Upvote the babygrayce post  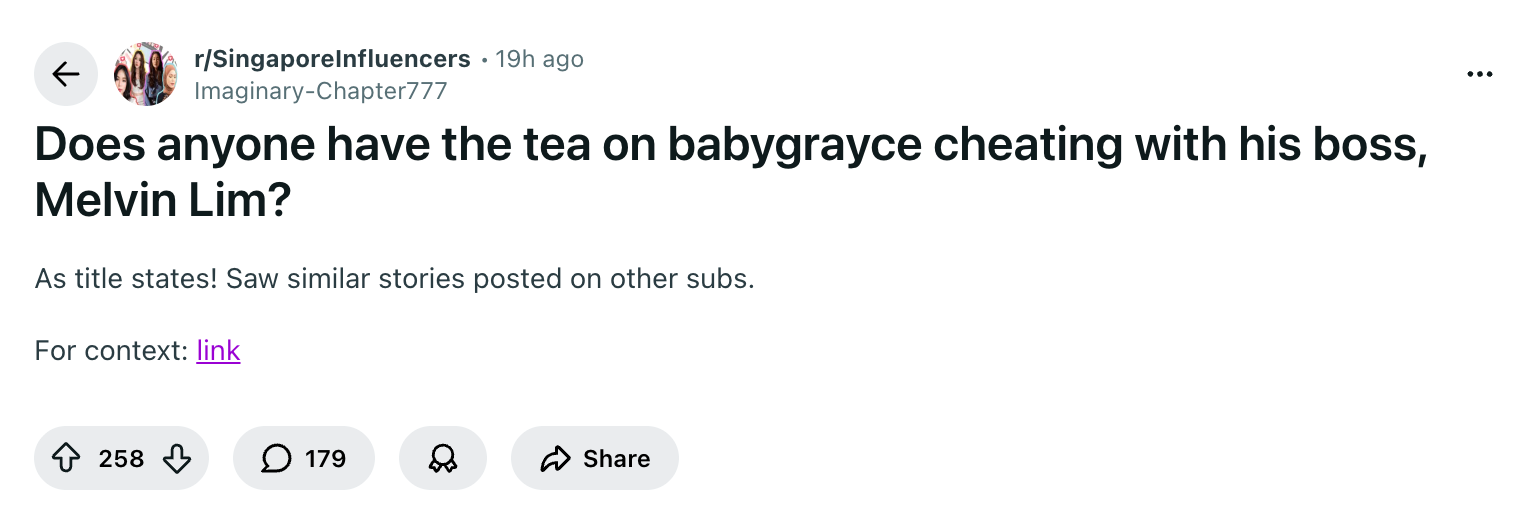coord(67,458)
